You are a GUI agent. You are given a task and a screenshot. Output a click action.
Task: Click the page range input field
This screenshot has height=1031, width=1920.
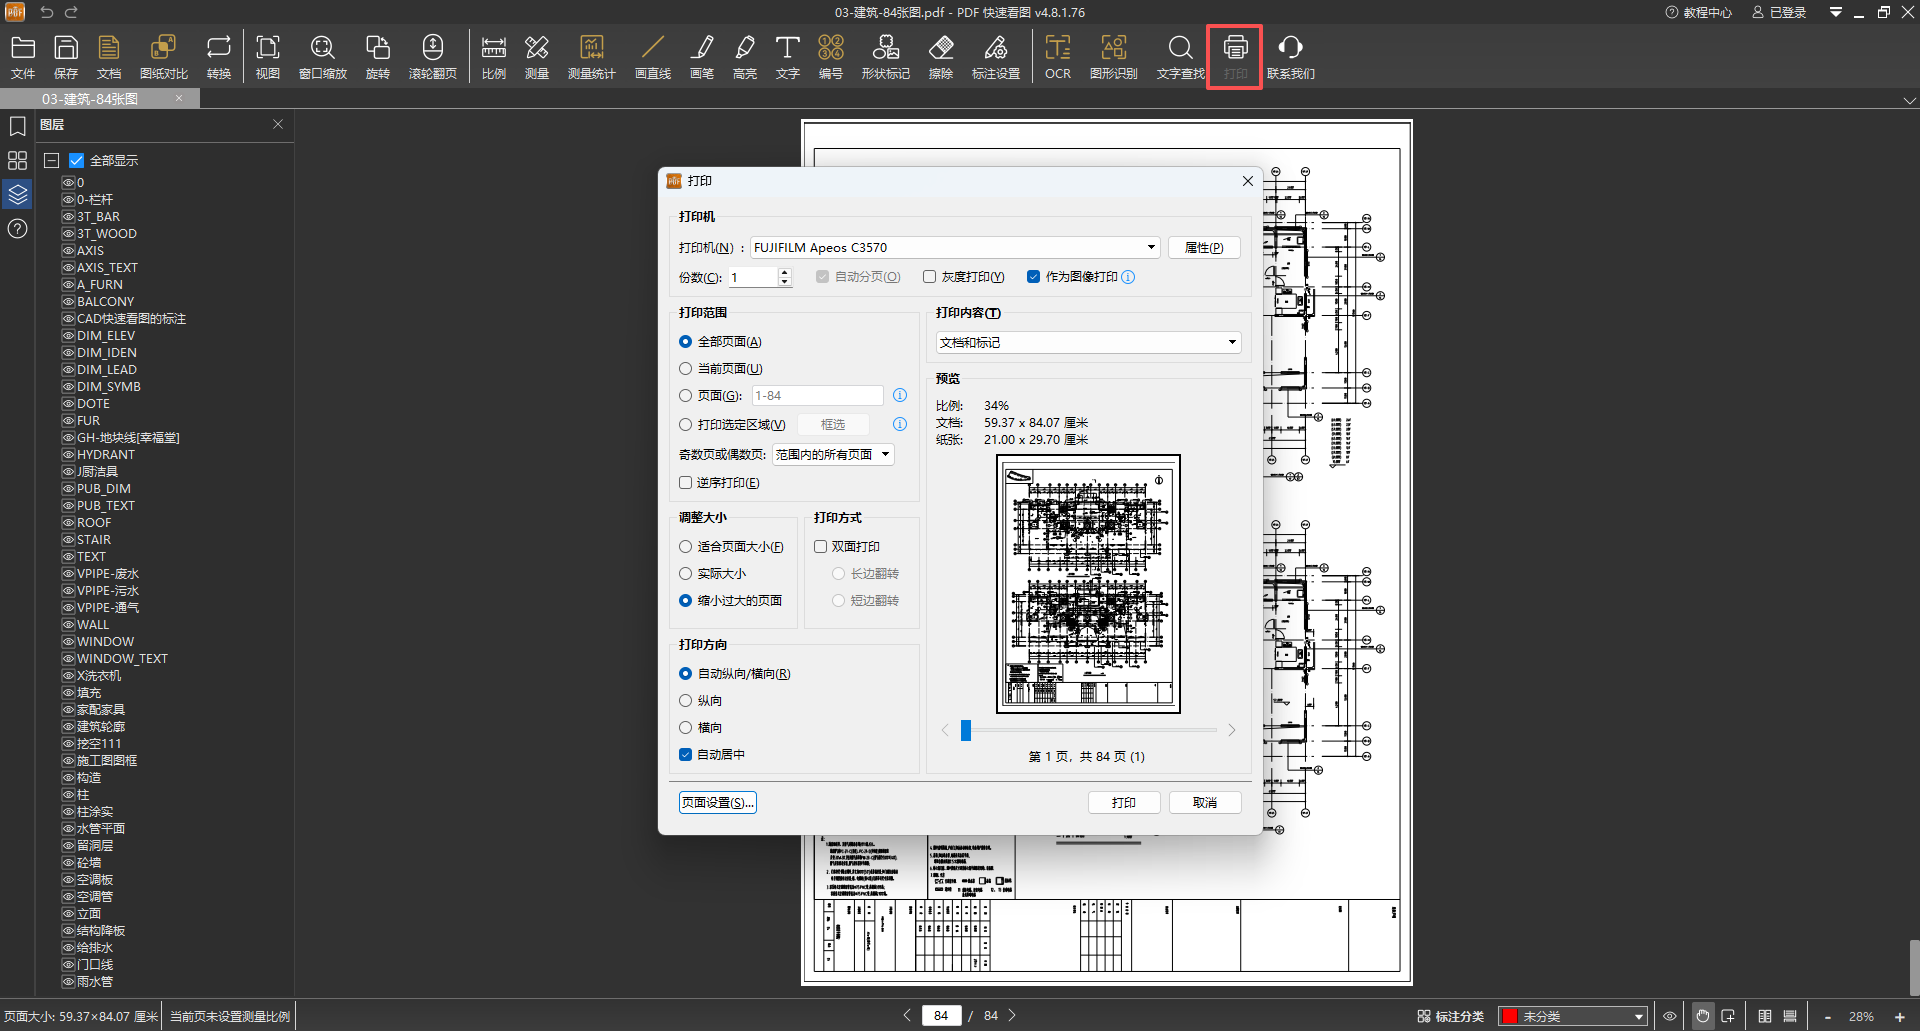[x=817, y=396]
